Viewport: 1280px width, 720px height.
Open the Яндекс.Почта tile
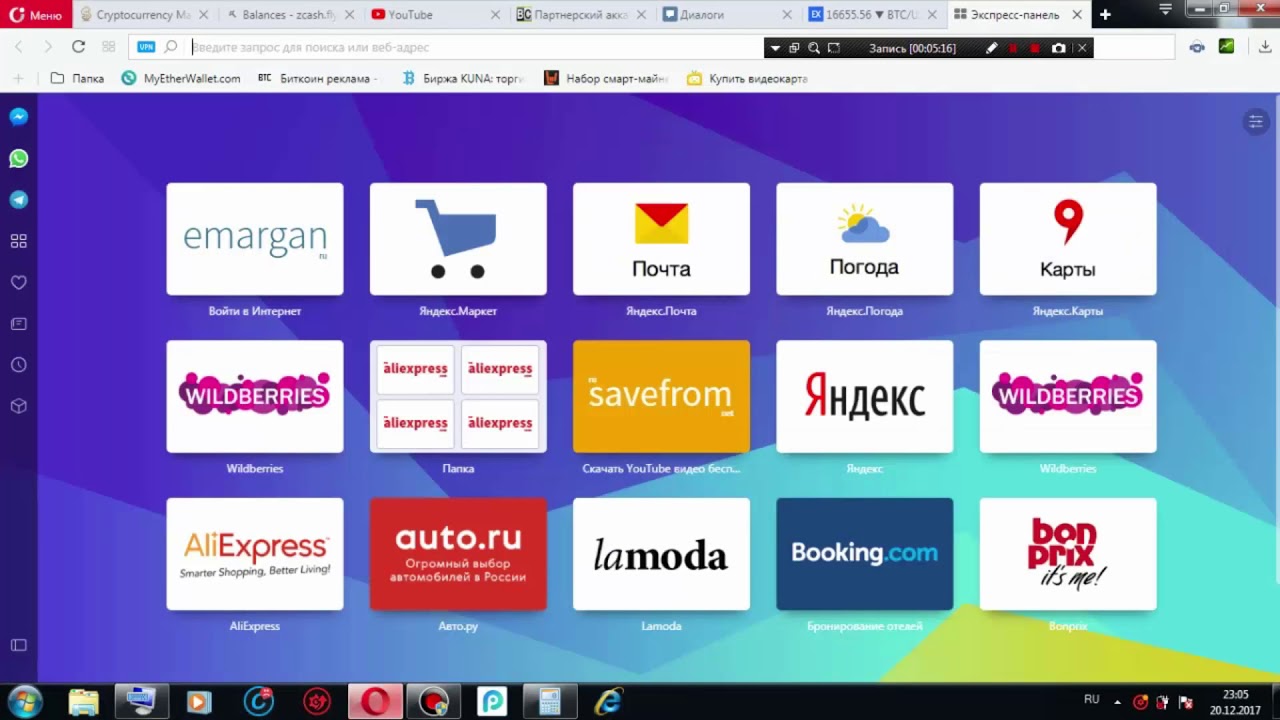coord(661,239)
